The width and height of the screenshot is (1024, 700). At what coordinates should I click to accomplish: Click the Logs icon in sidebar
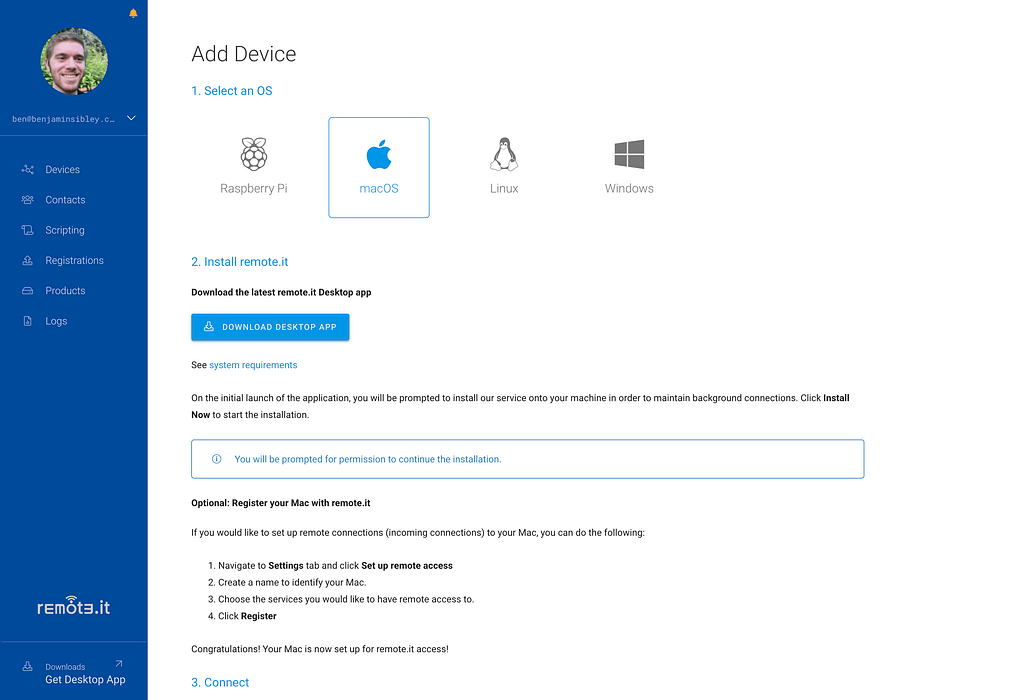click(27, 321)
